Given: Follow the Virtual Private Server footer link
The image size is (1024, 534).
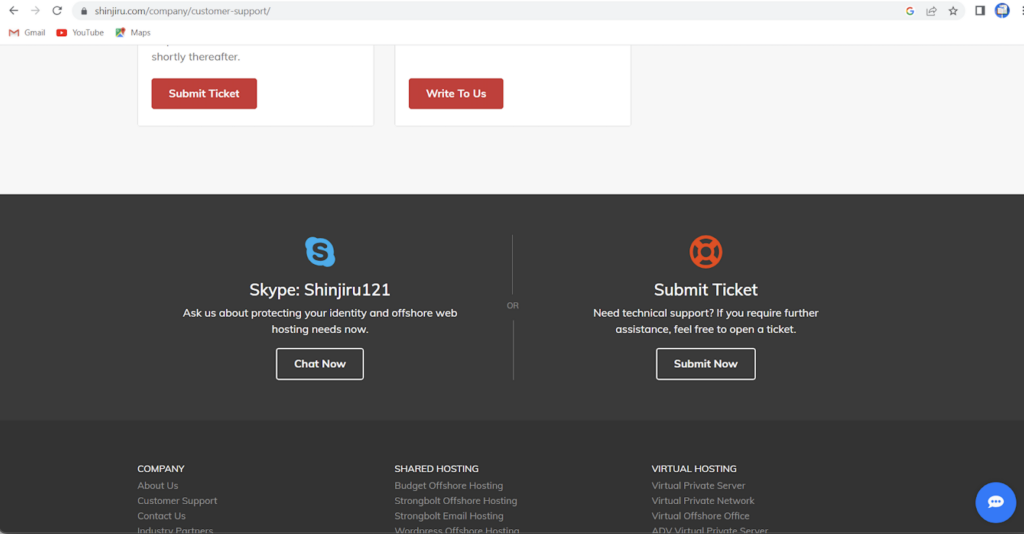Looking at the screenshot, I should 698,486.
